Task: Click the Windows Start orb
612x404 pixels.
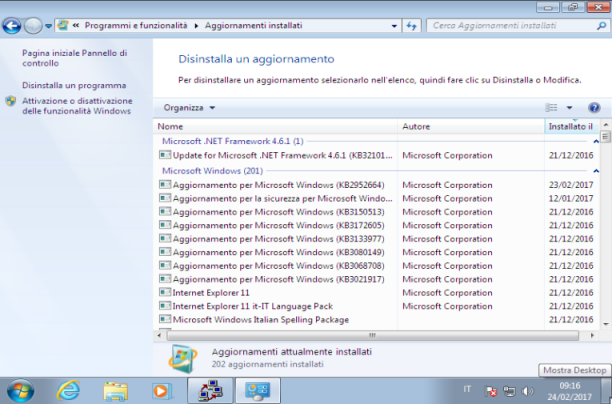Action: tap(20, 391)
